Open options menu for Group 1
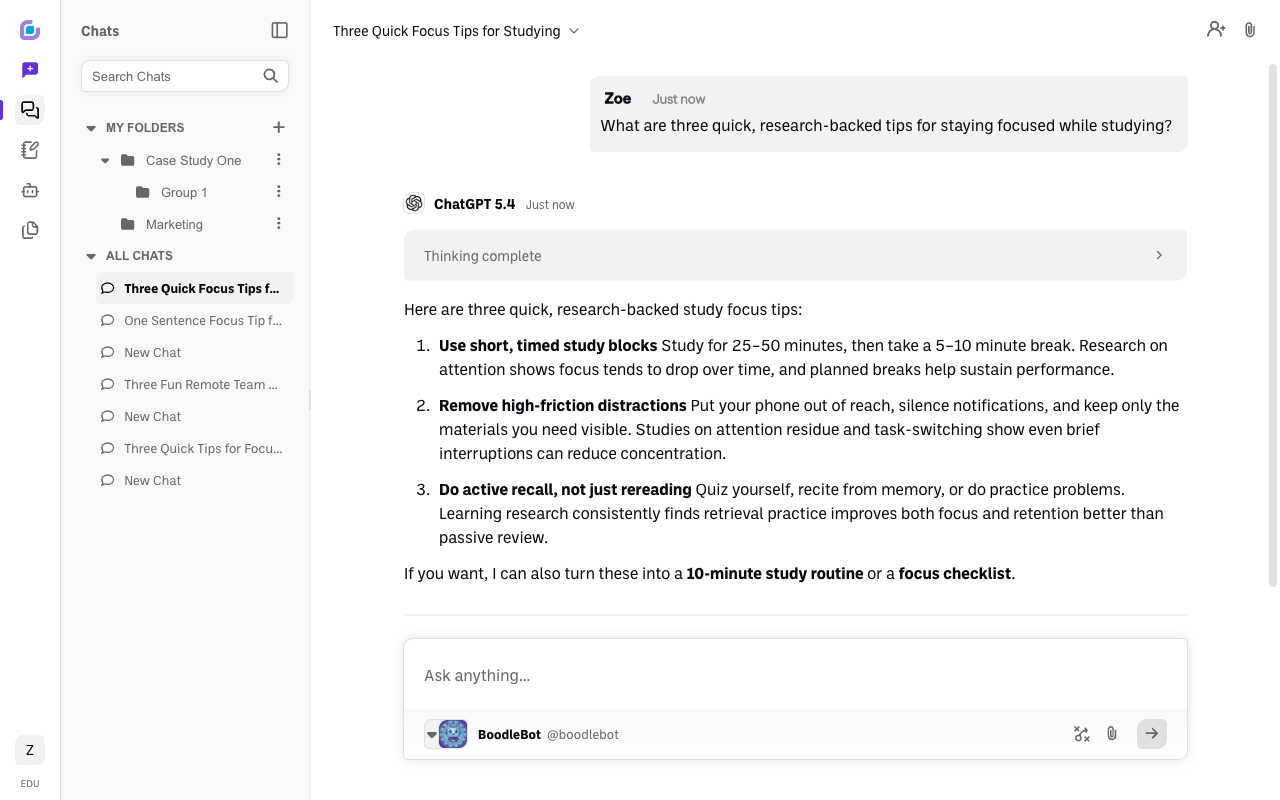The image size is (1280, 800). click(x=279, y=192)
